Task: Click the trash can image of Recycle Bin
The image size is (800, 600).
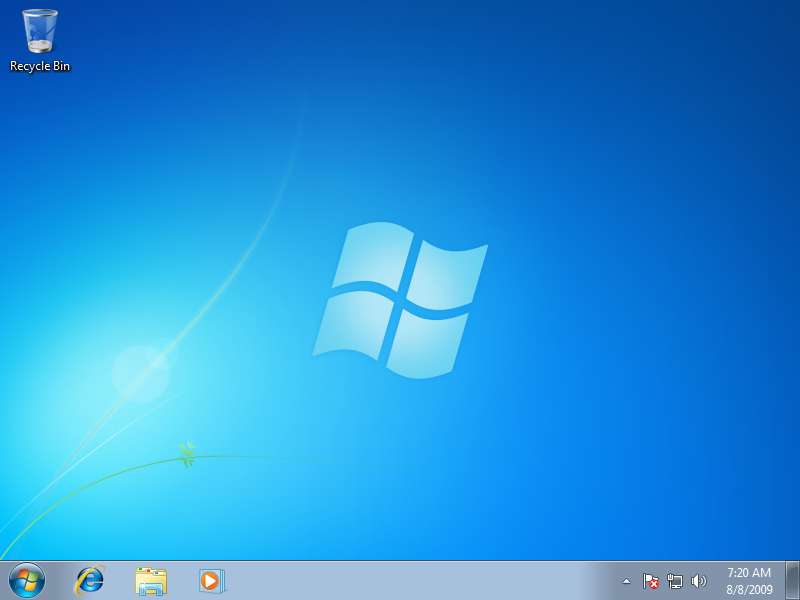Action: pyautogui.click(x=40, y=30)
